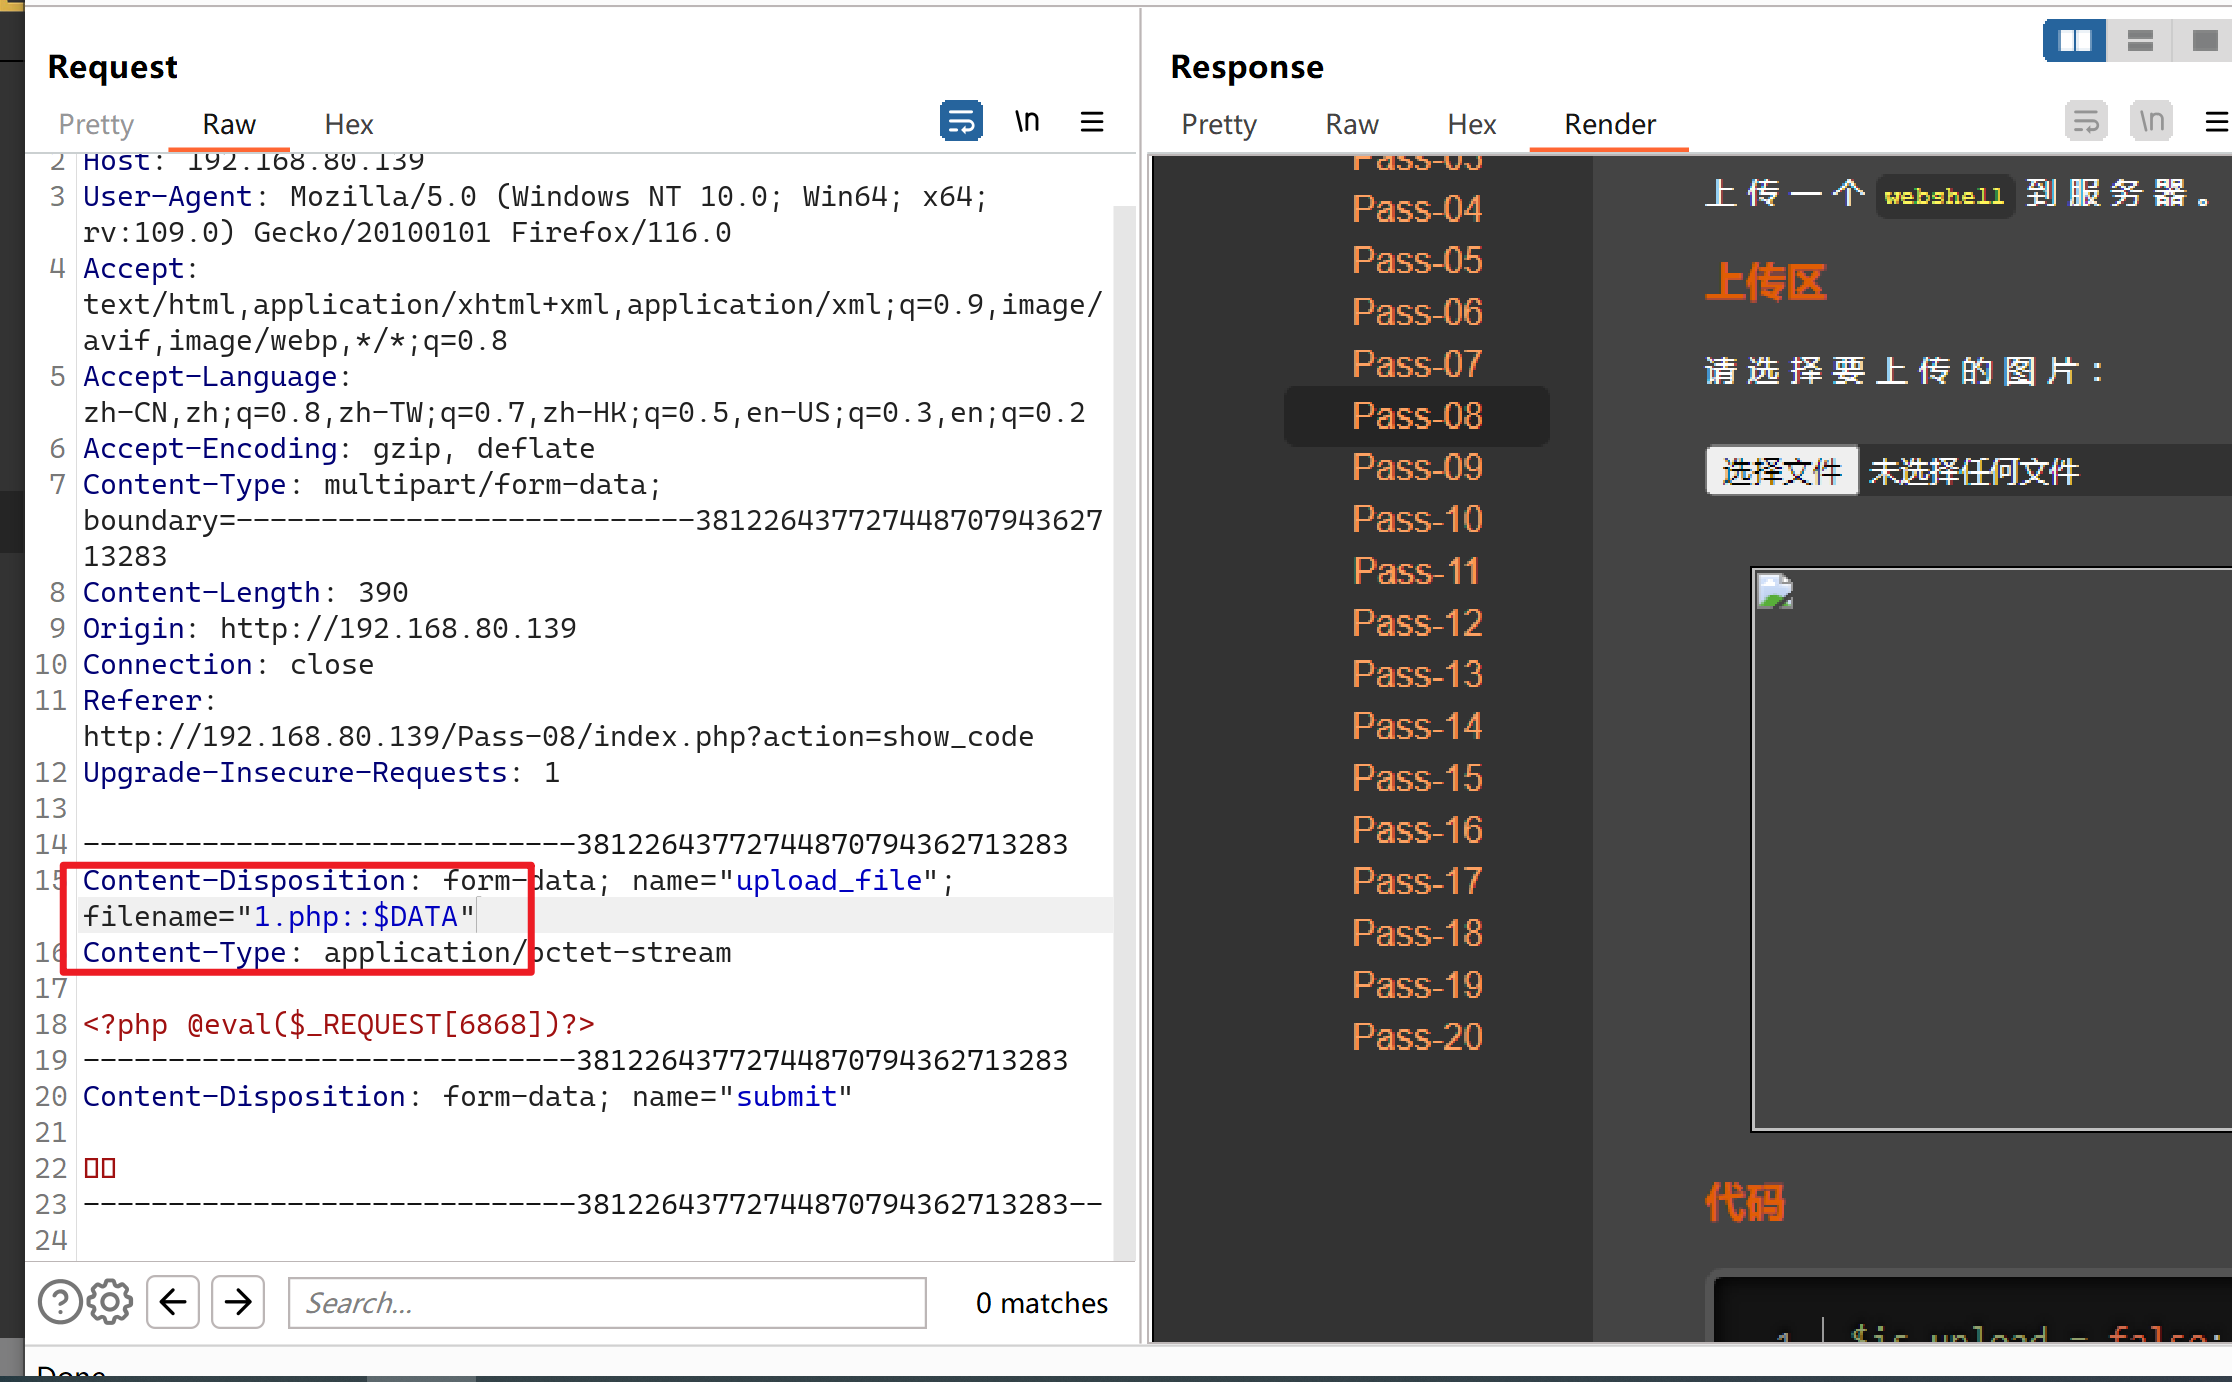Select combined tab layout icon
Screen dimensions: 2232x1382
(x=2204, y=40)
